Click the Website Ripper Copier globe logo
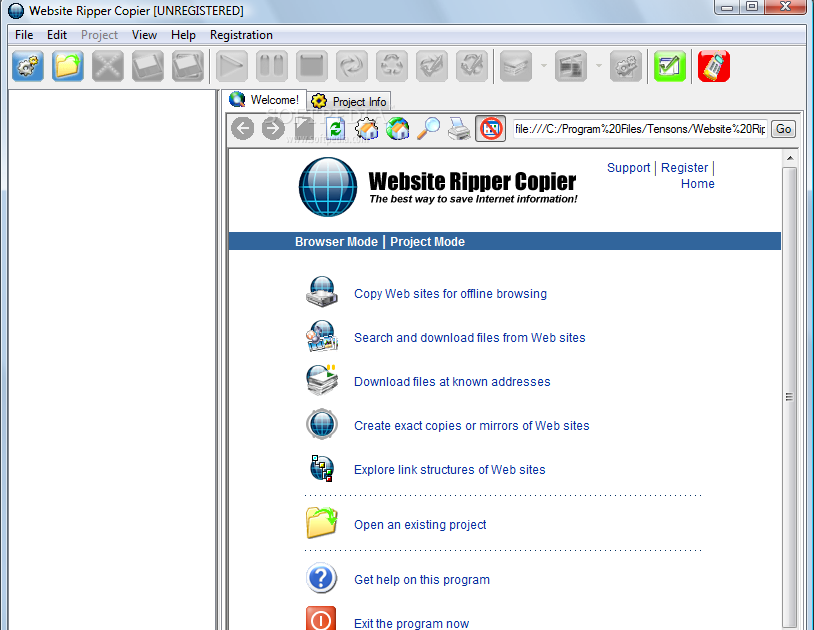Viewport: 814px width, 630px height. click(328, 187)
